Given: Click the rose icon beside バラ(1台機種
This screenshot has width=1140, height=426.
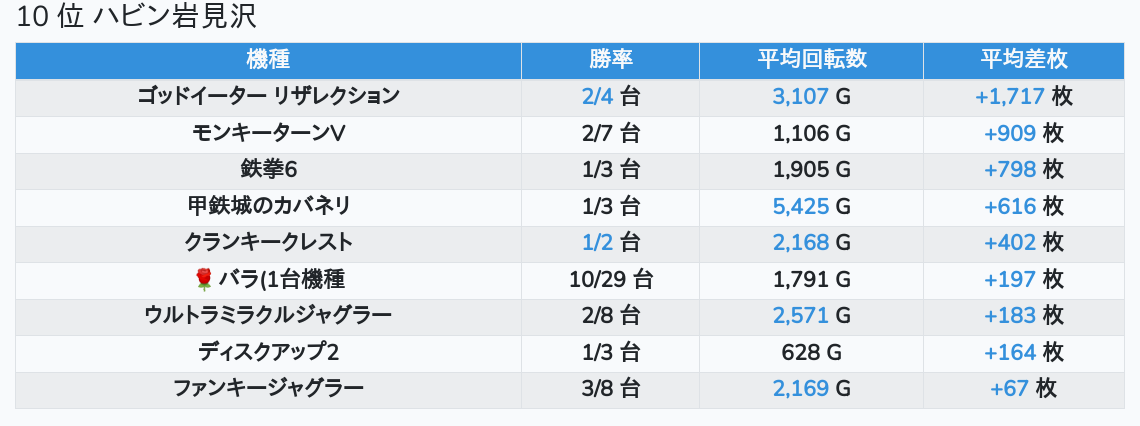Looking at the screenshot, I should pyautogui.click(x=204, y=280).
